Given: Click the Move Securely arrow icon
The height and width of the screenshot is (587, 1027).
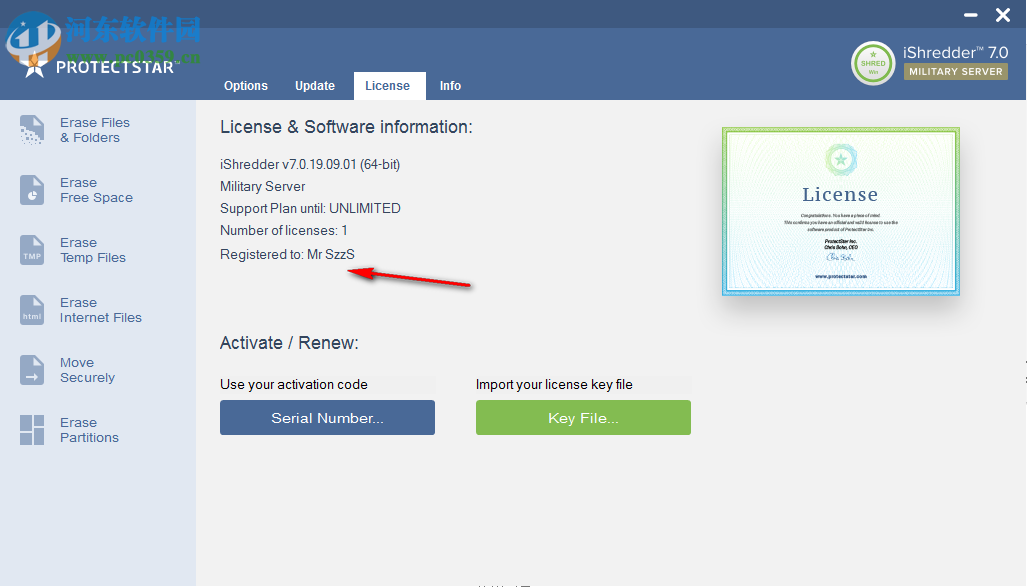Looking at the screenshot, I should coord(32,370).
